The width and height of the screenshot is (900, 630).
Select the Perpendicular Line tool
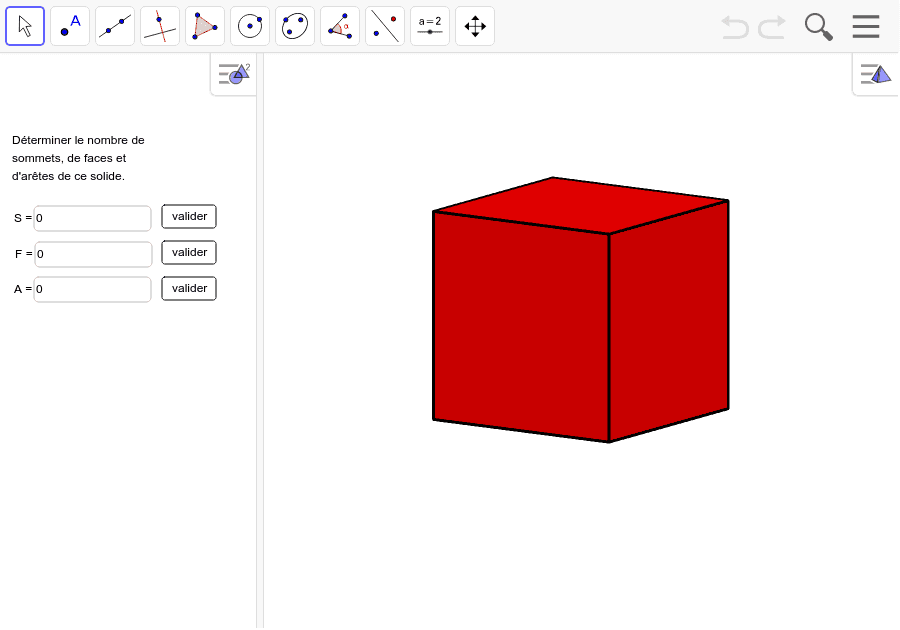[x=159, y=25]
